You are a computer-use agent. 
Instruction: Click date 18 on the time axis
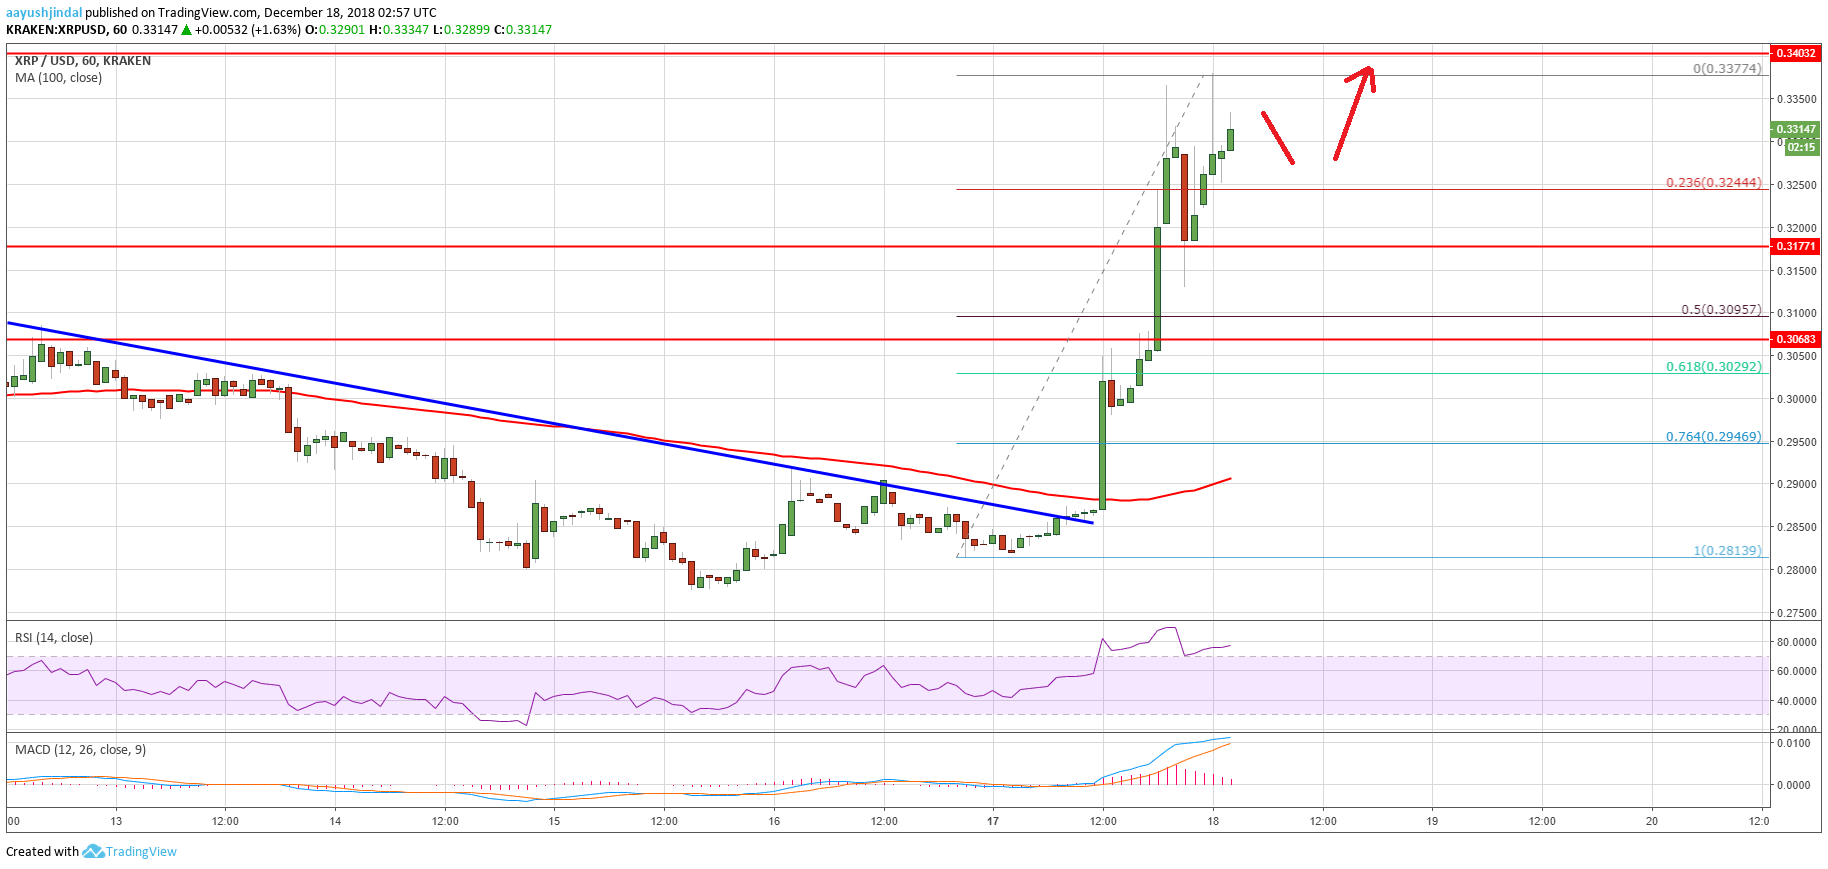point(1212,821)
